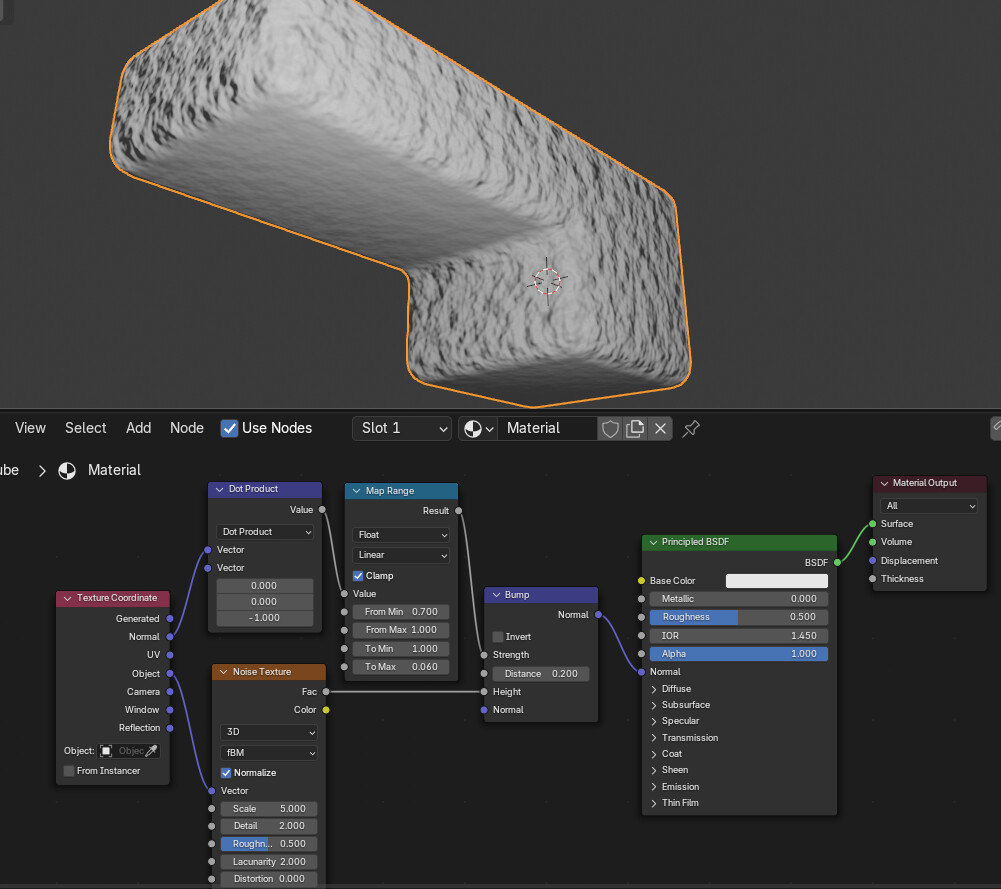Screen dimensions: 1001x889
Task: Collapse the Dot Product node
Action: coord(220,489)
